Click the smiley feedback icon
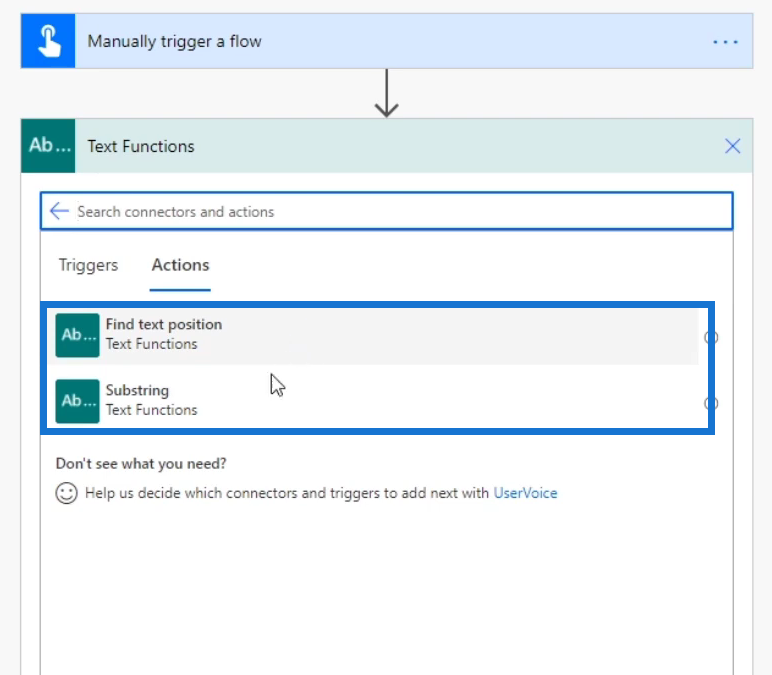This screenshot has width=772, height=675. click(x=66, y=493)
